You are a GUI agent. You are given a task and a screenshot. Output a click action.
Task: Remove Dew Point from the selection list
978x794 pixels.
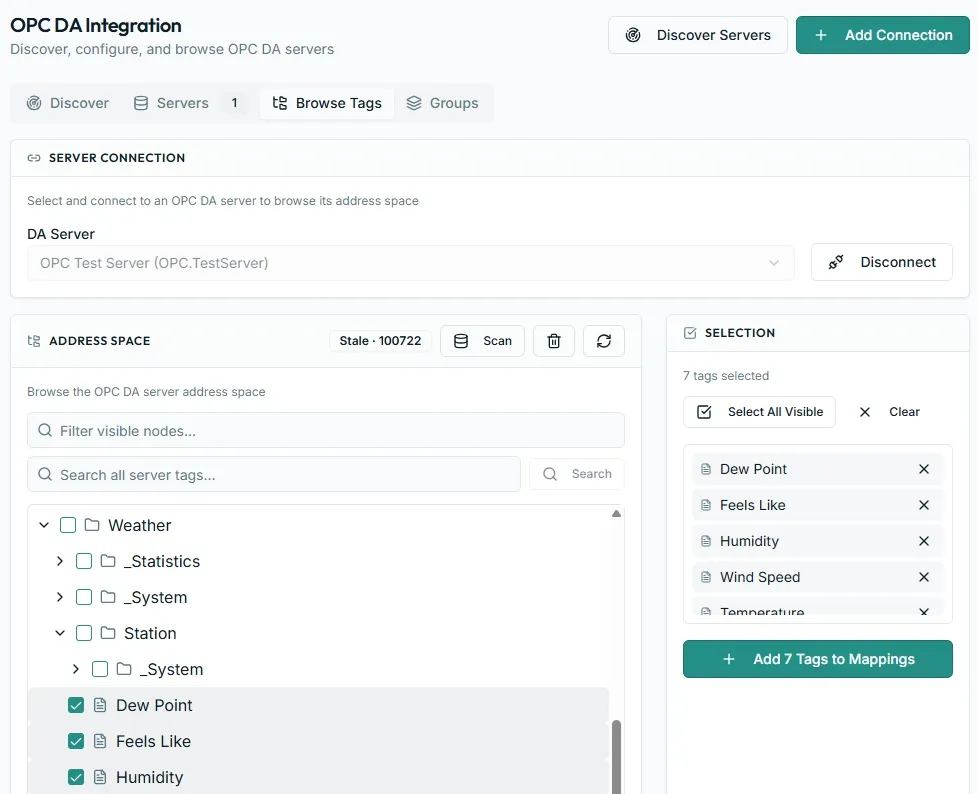coord(924,469)
